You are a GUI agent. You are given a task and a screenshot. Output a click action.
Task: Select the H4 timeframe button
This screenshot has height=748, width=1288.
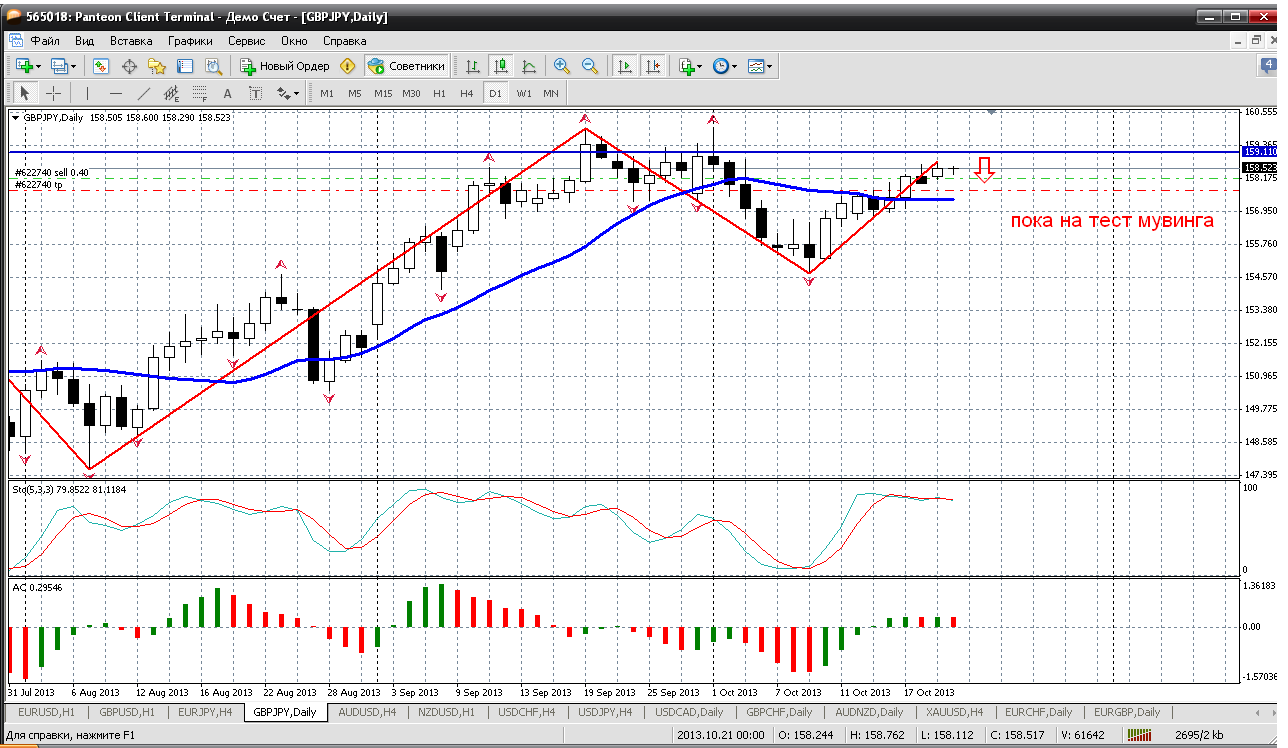pyautogui.click(x=466, y=93)
